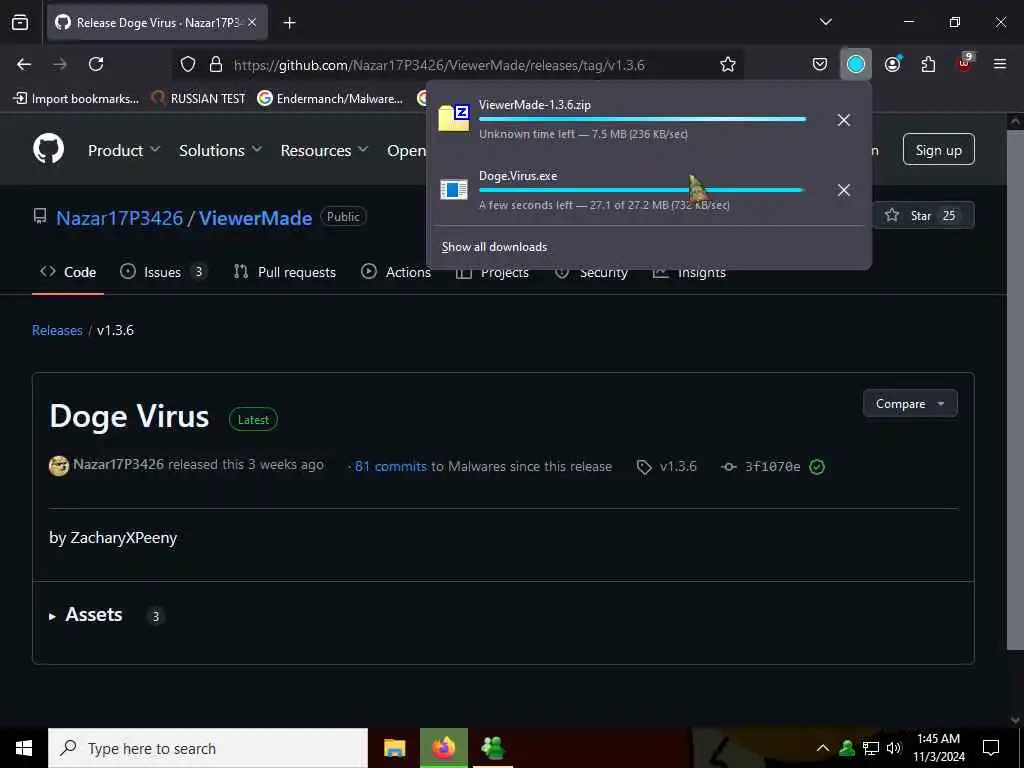Click the green verified checkmark icon

817,466
